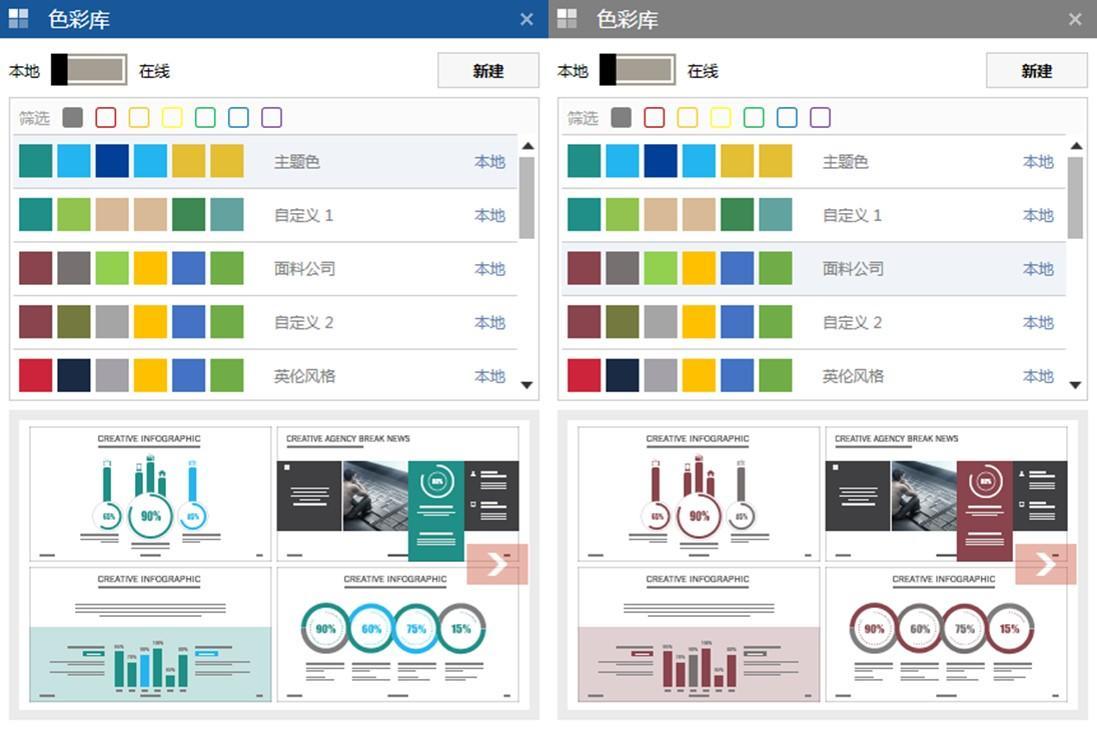Enable the purple filter box in right panel
1097x729 pixels.
[x=820, y=118]
